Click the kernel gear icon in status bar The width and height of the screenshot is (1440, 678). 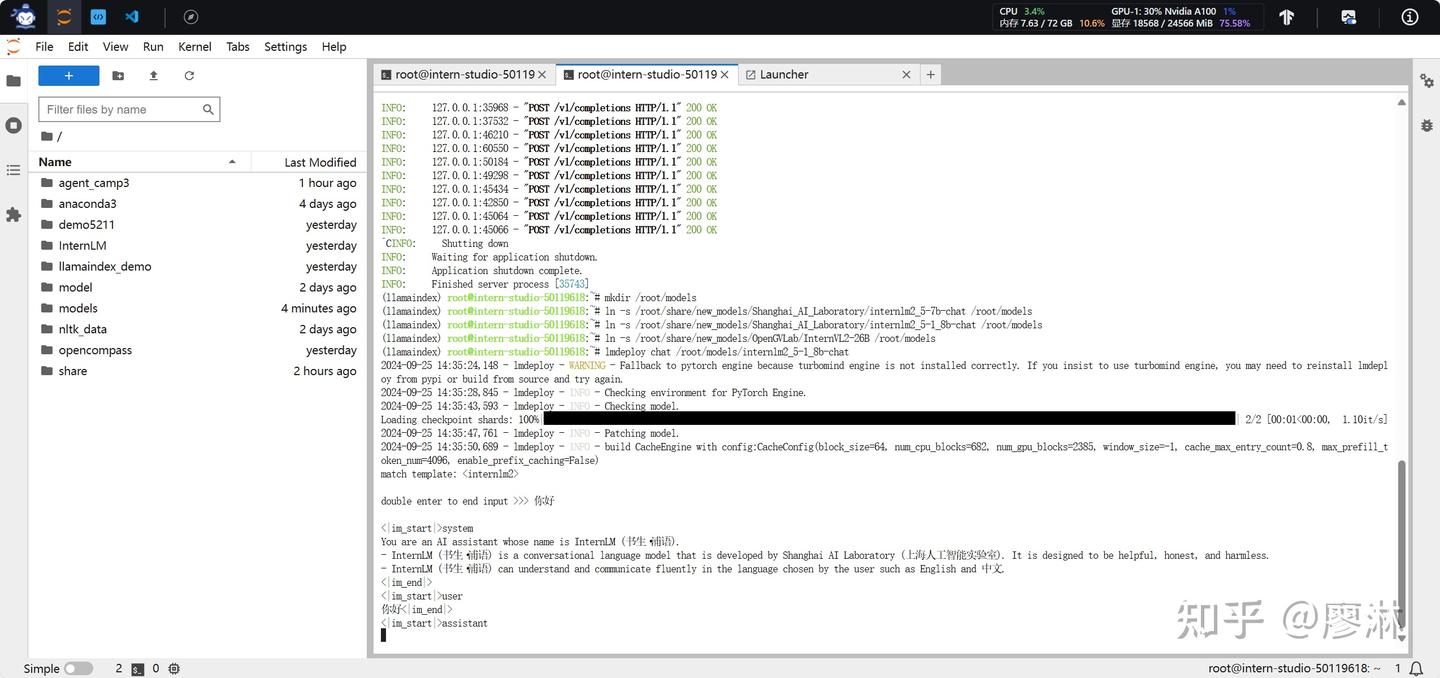[x=174, y=669]
